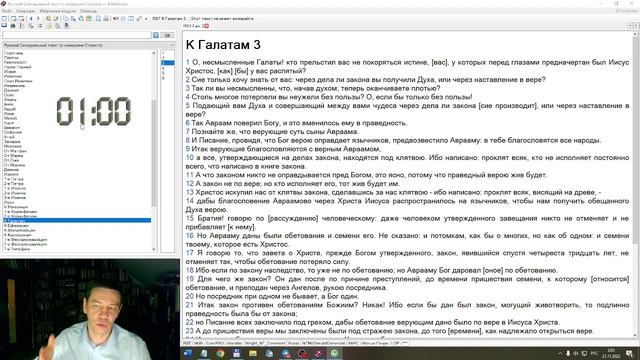Click the microphone icon in system tray
Viewport: 640px width, 360px height.
[x=568, y=353]
